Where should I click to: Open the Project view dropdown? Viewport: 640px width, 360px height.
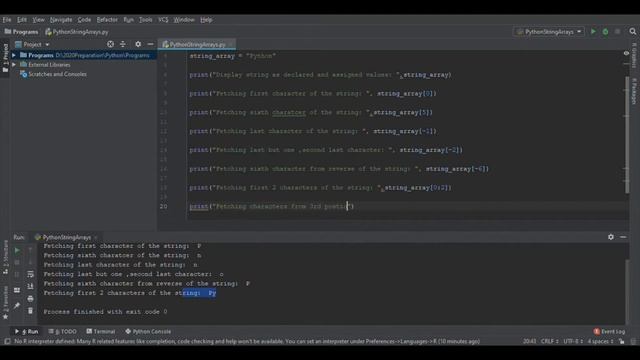(x=32, y=44)
